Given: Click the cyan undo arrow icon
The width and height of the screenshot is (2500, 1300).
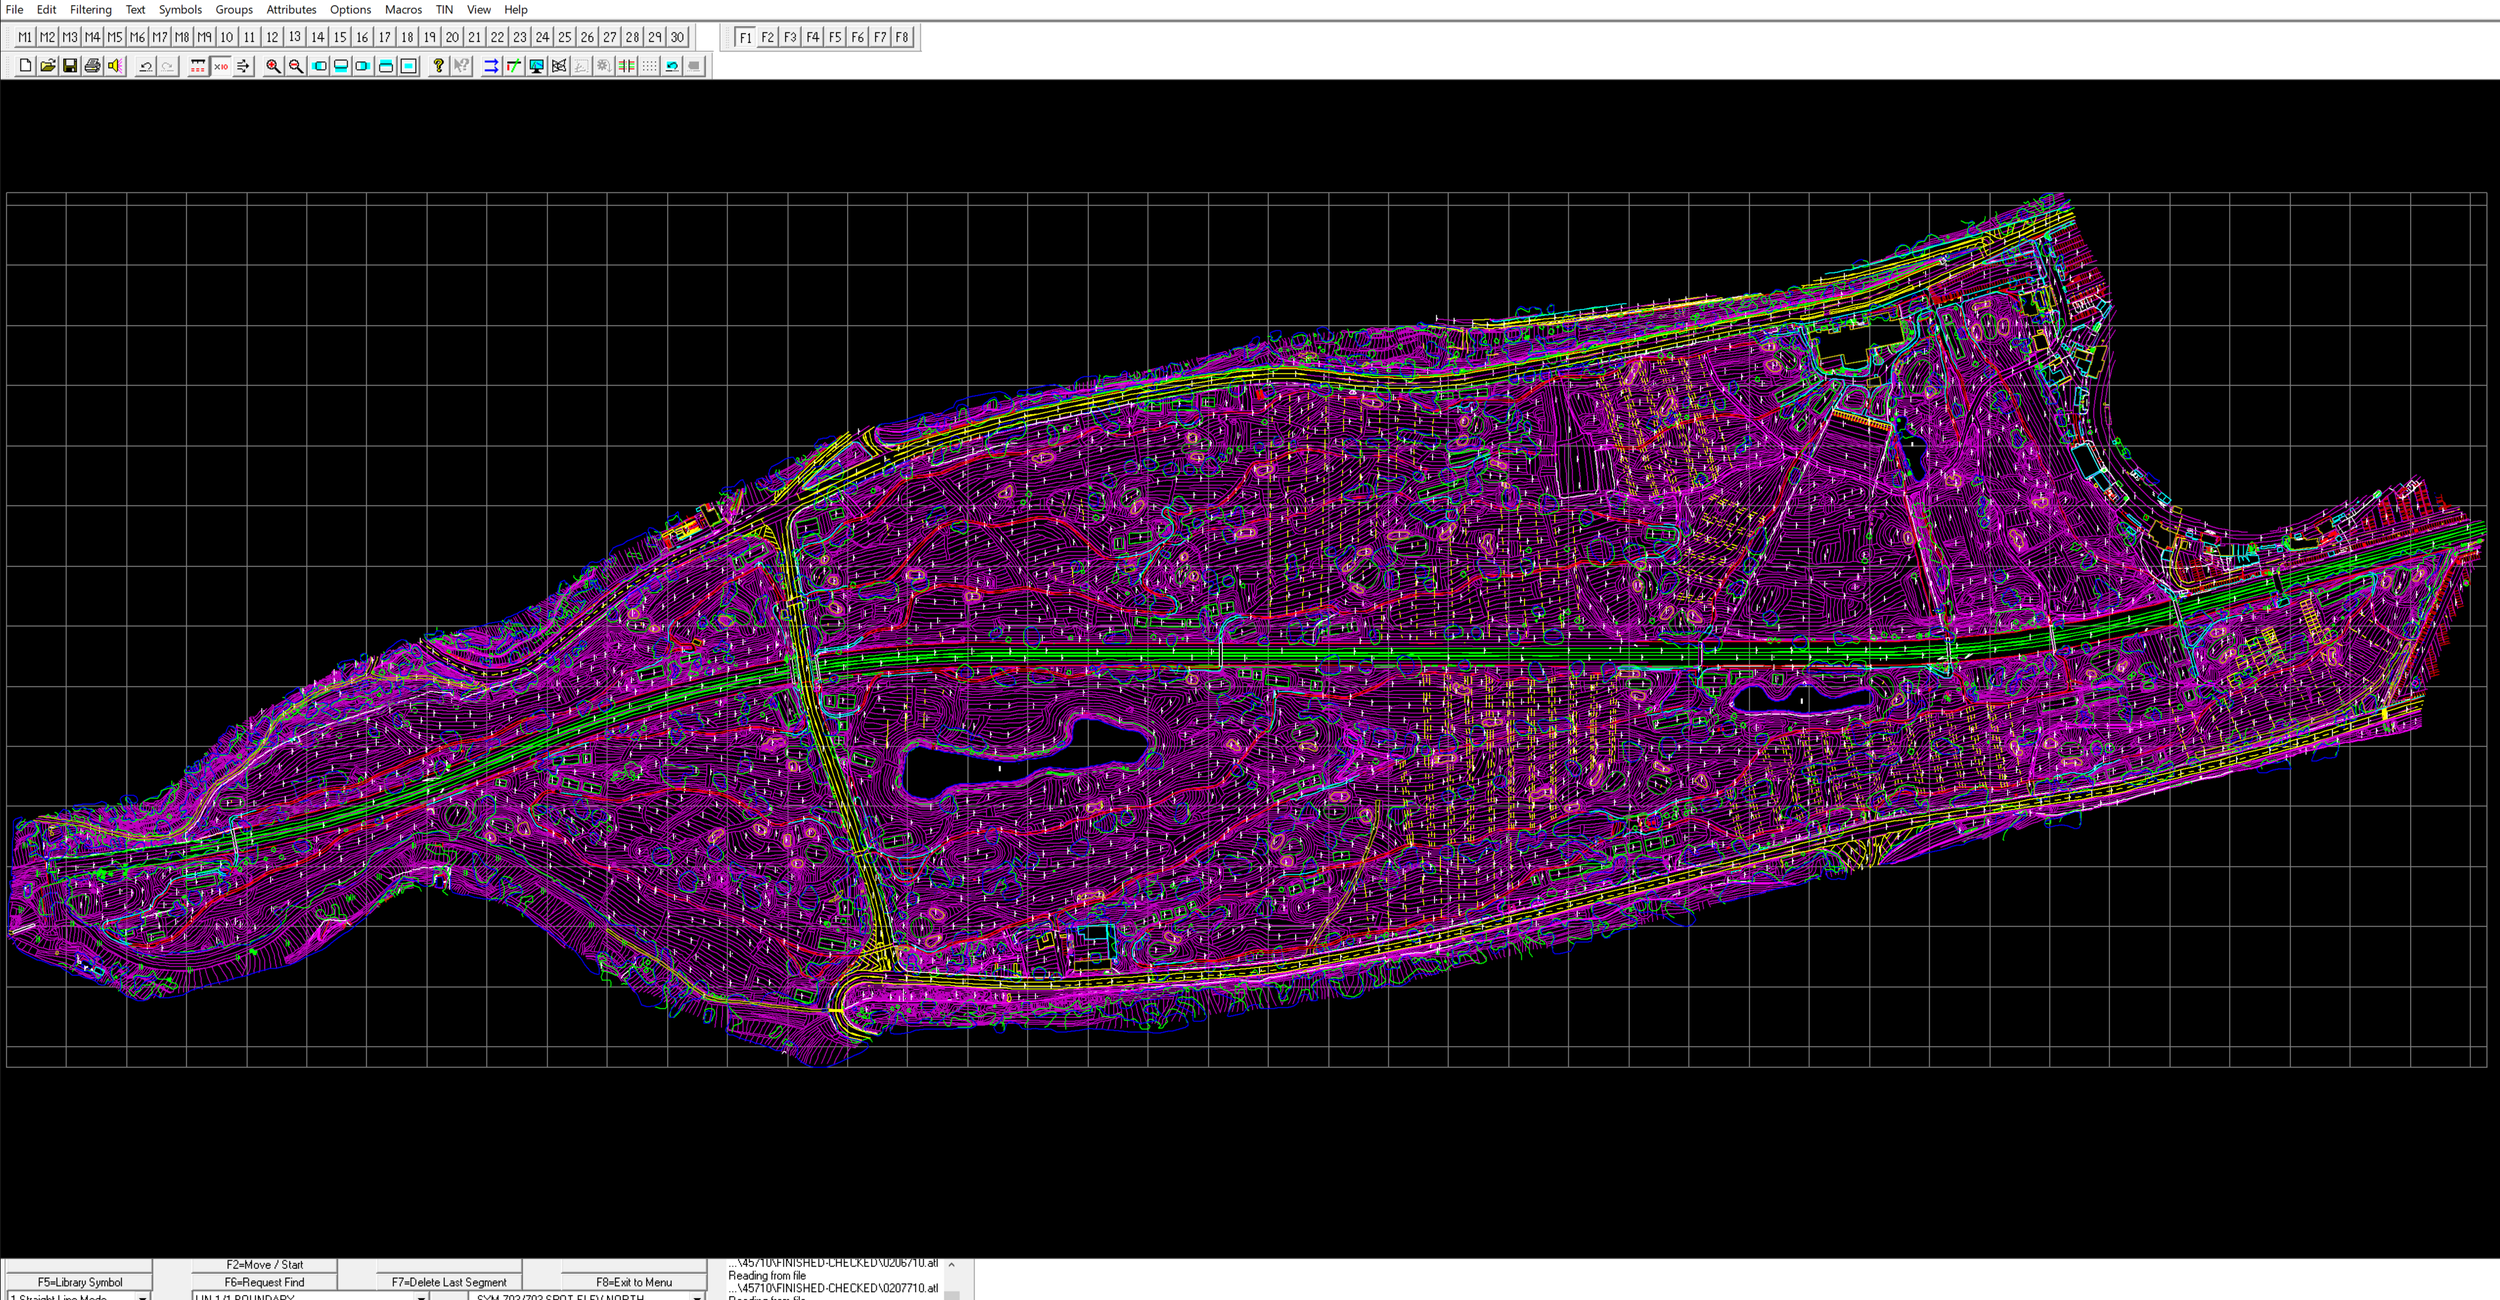Looking at the screenshot, I should tap(672, 66).
